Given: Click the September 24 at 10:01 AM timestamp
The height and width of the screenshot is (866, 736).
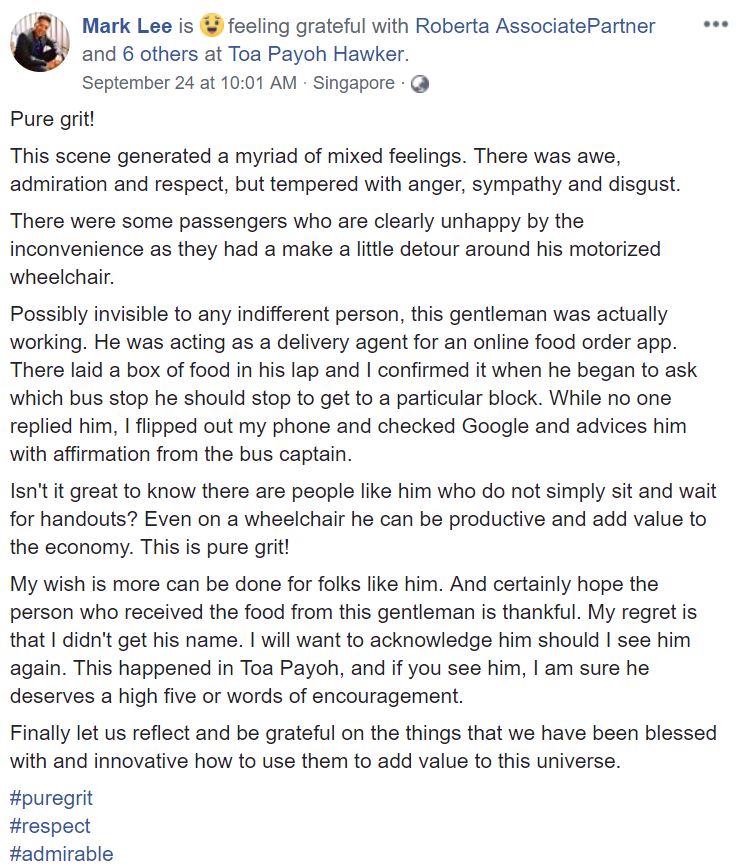Looking at the screenshot, I should click(189, 83).
